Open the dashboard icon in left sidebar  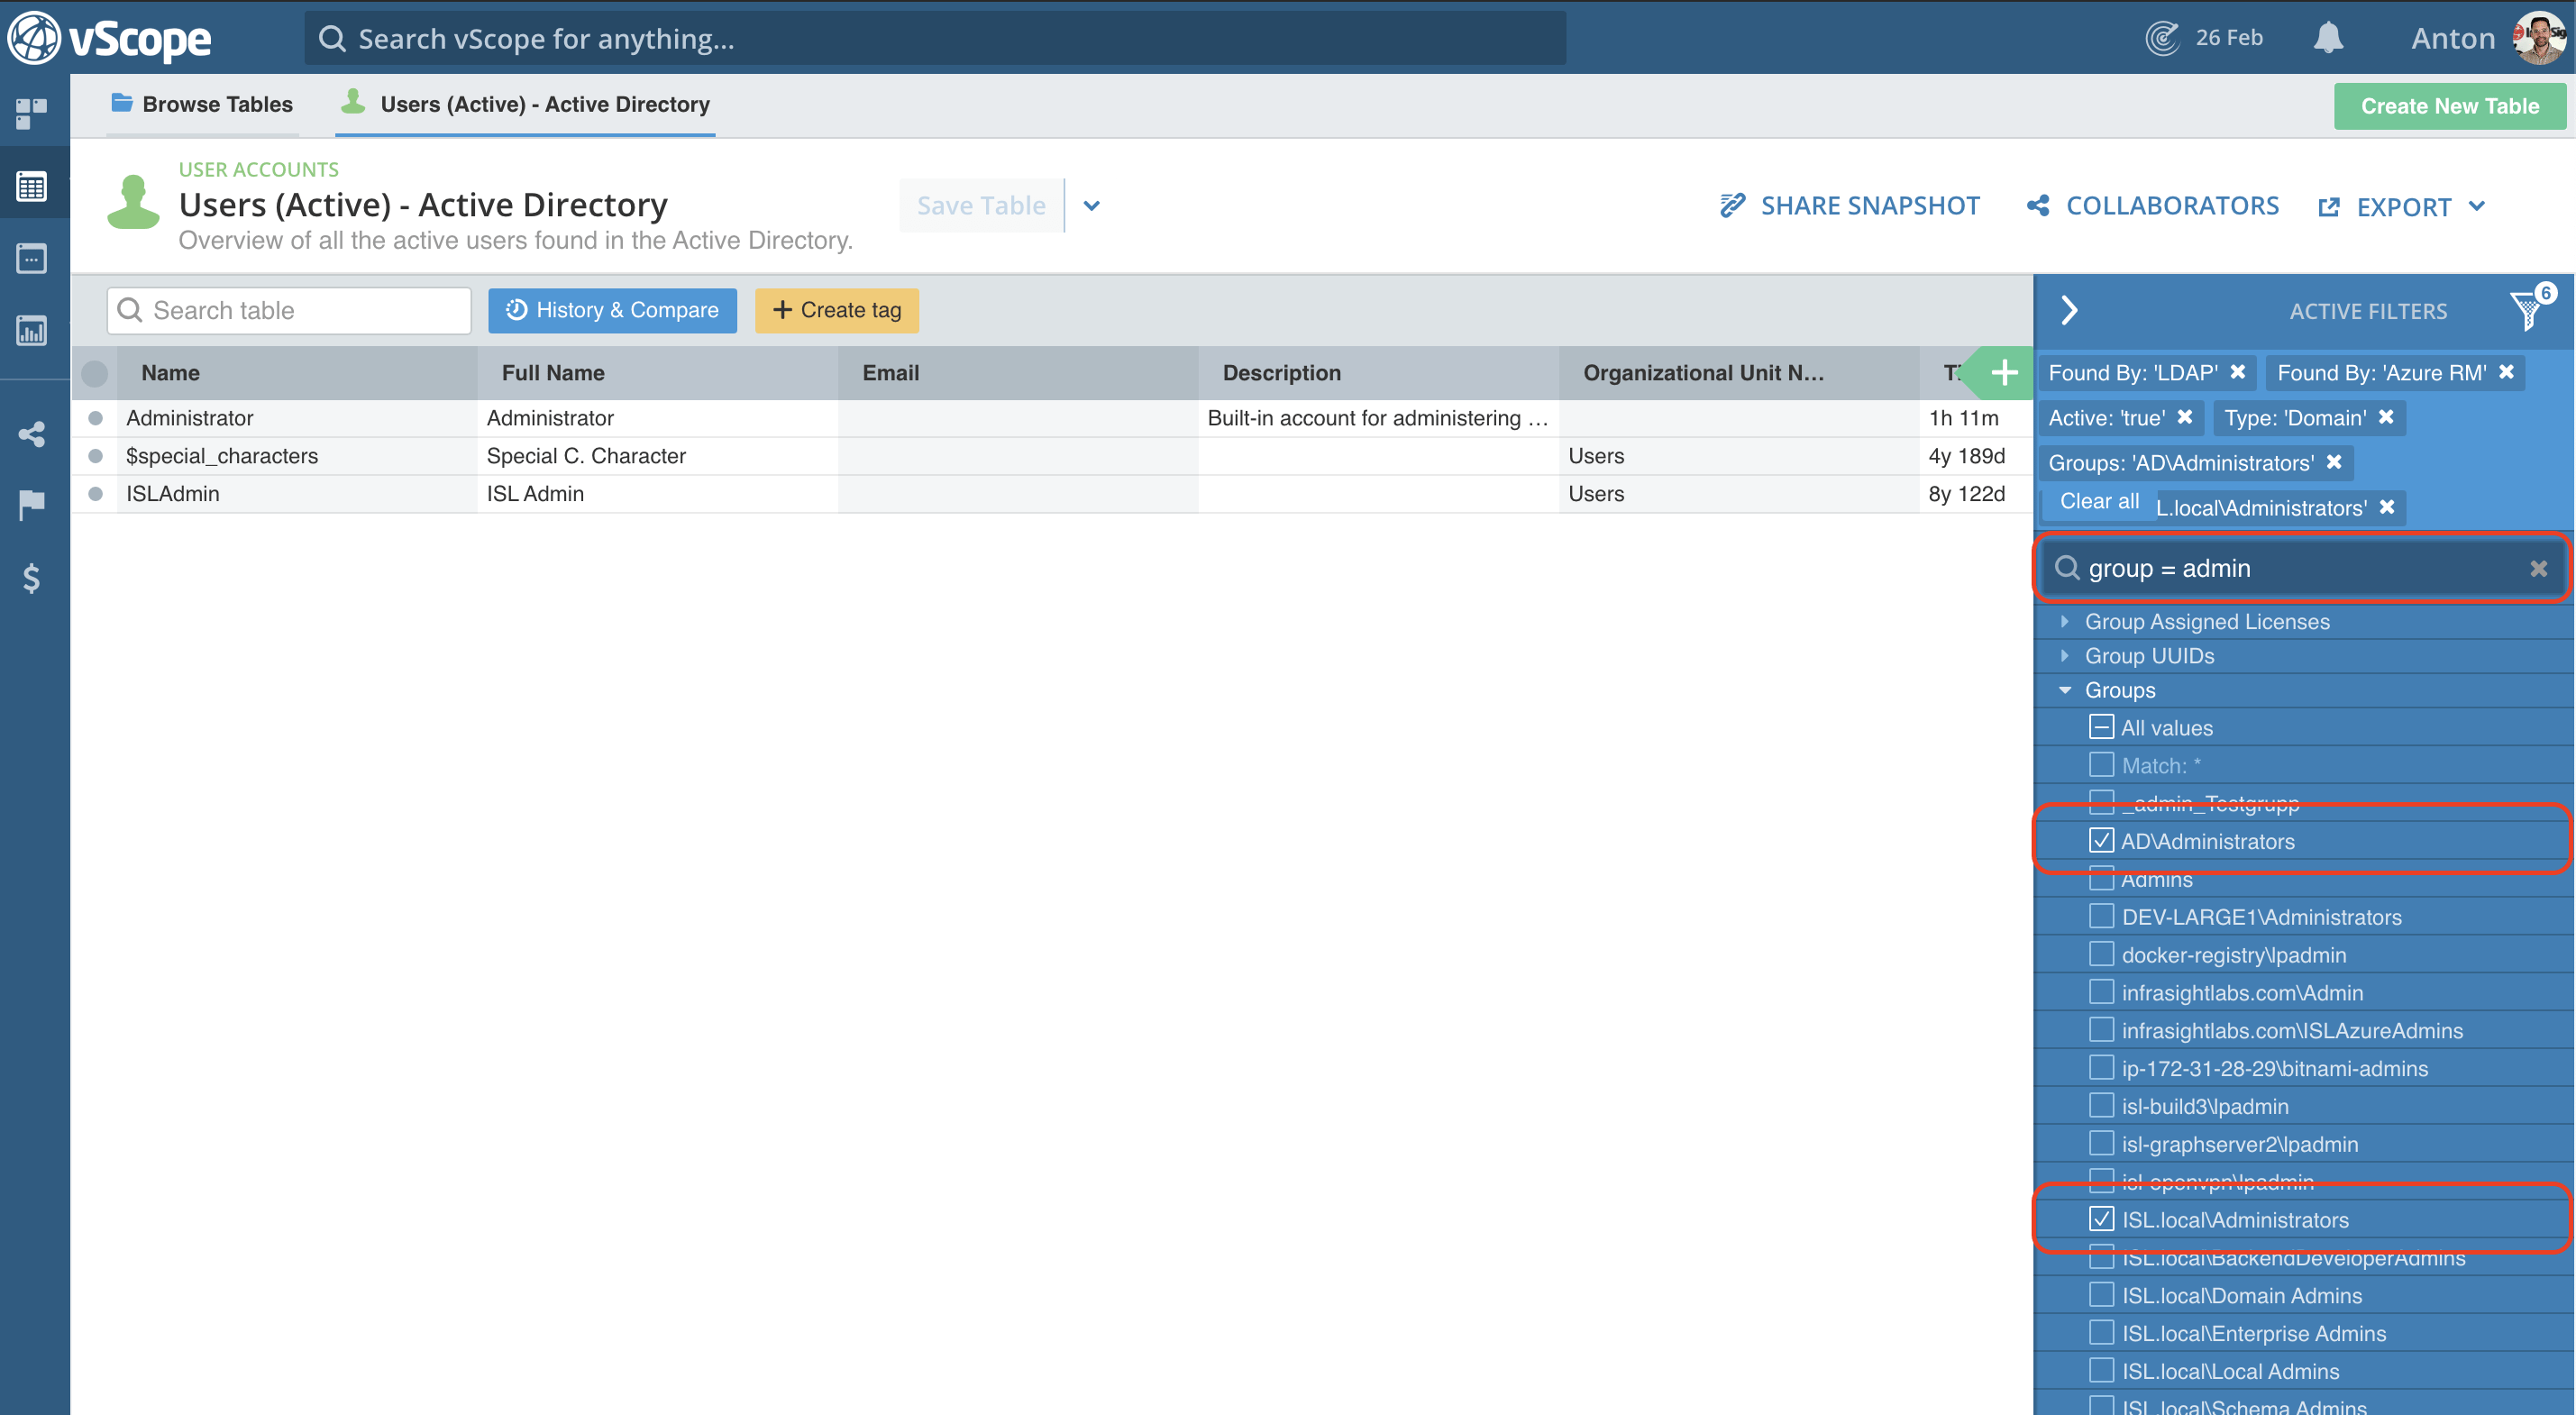(31, 113)
